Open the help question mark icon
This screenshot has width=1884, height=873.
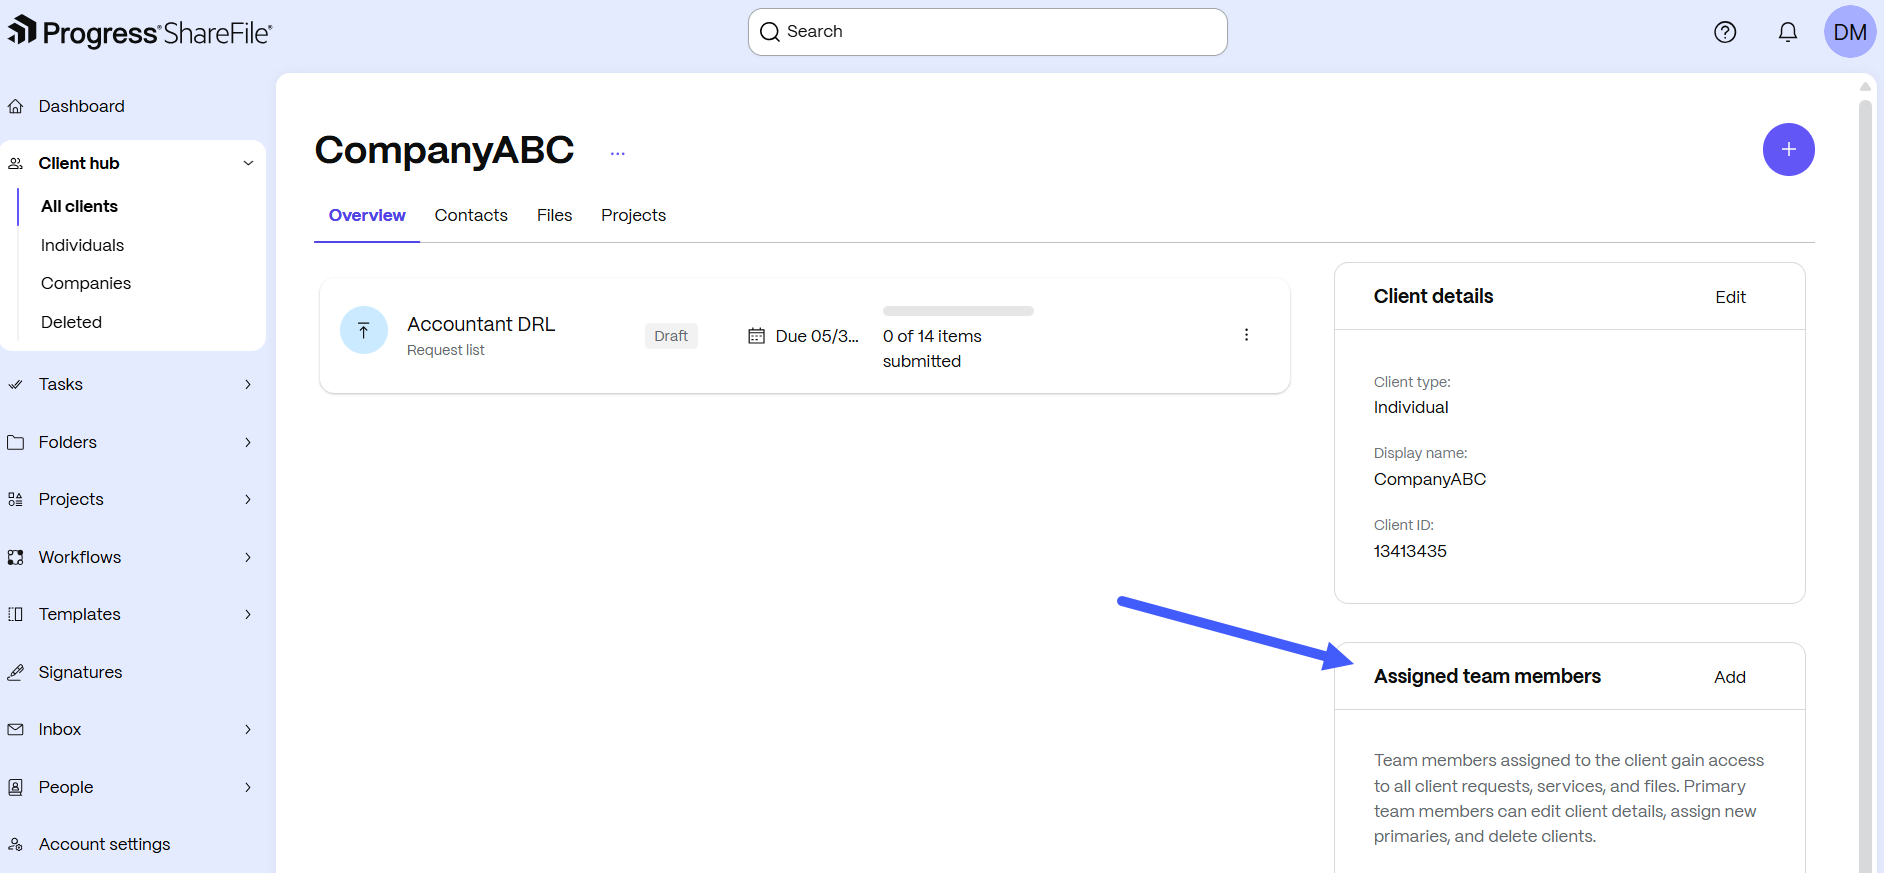click(x=1725, y=32)
